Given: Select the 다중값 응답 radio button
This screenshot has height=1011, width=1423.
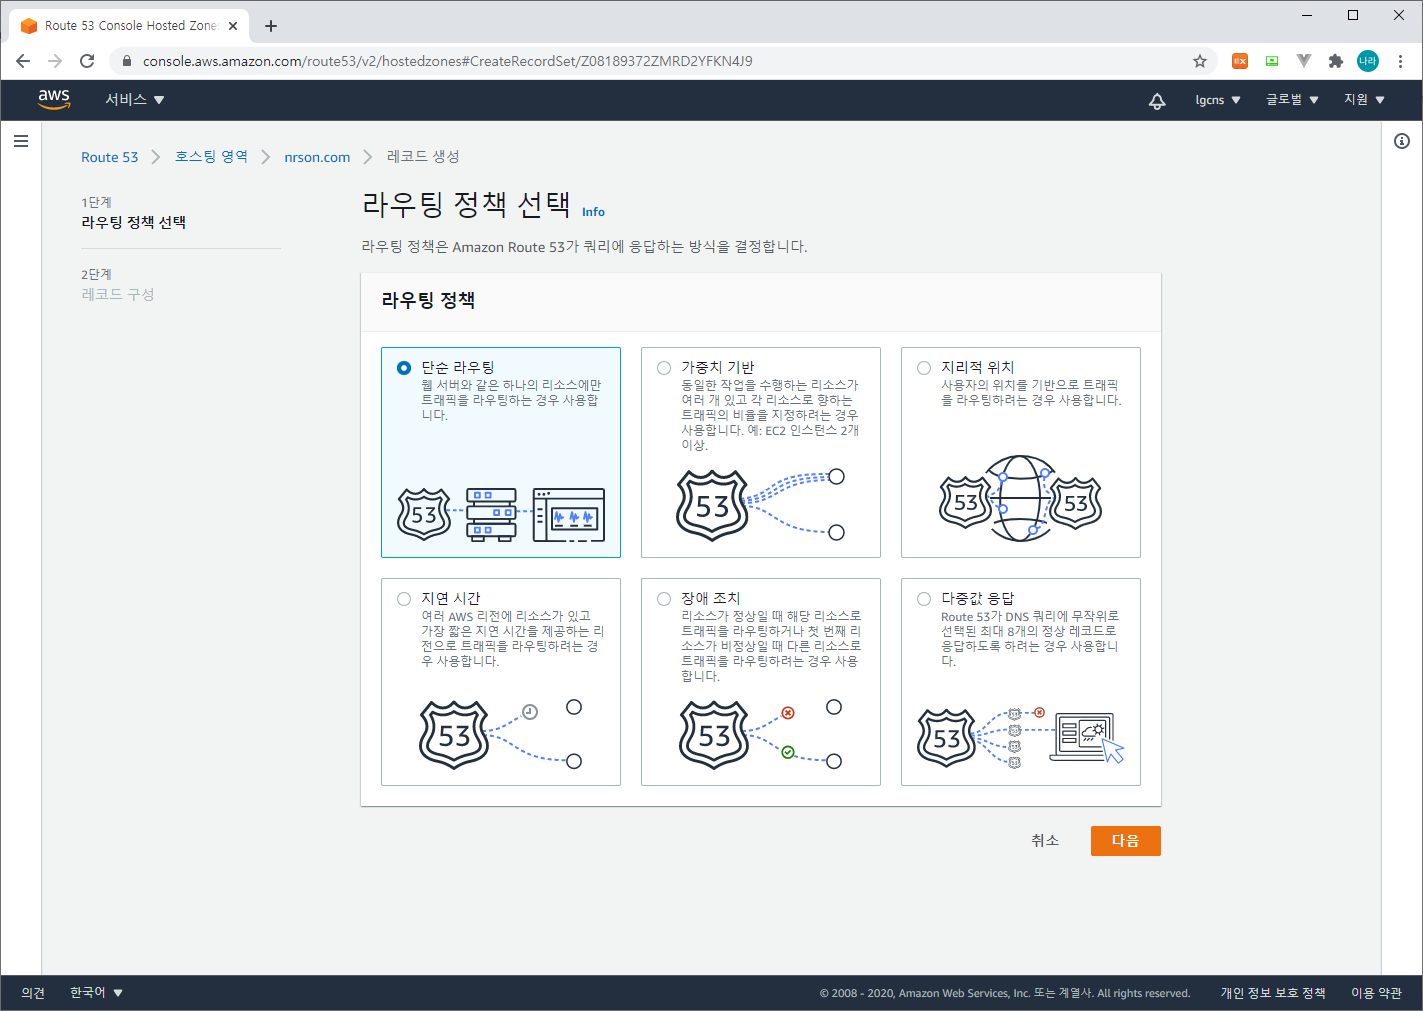Looking at the screenshot, I should (x=924, y=599).
